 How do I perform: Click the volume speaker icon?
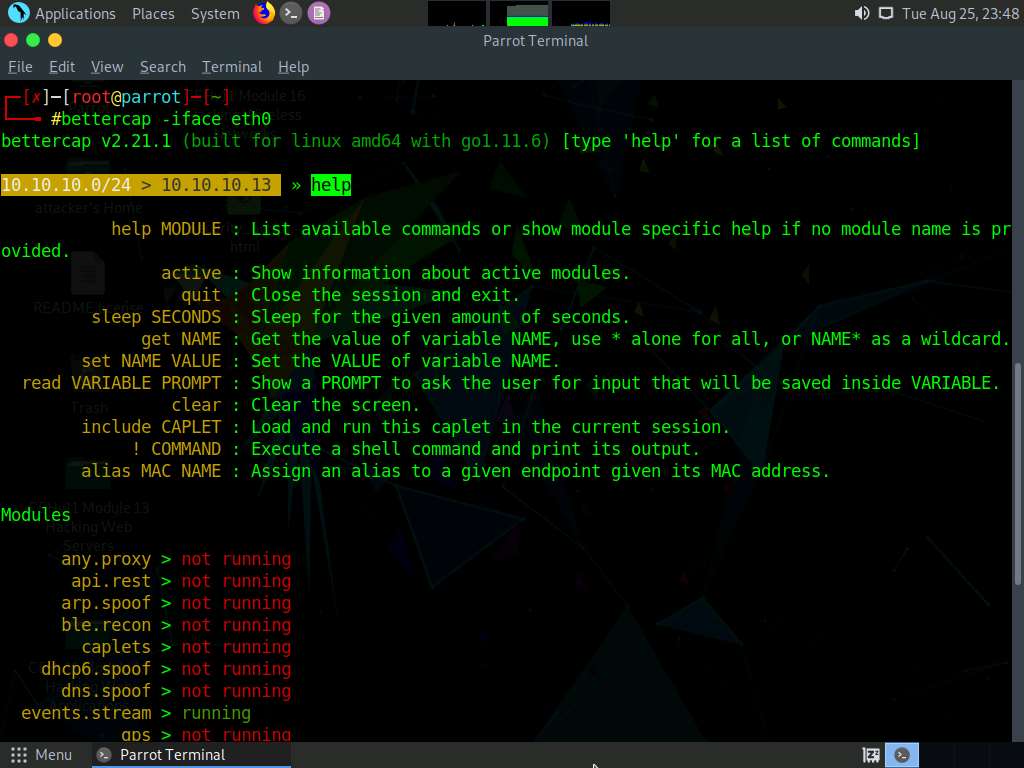[861, 13]
